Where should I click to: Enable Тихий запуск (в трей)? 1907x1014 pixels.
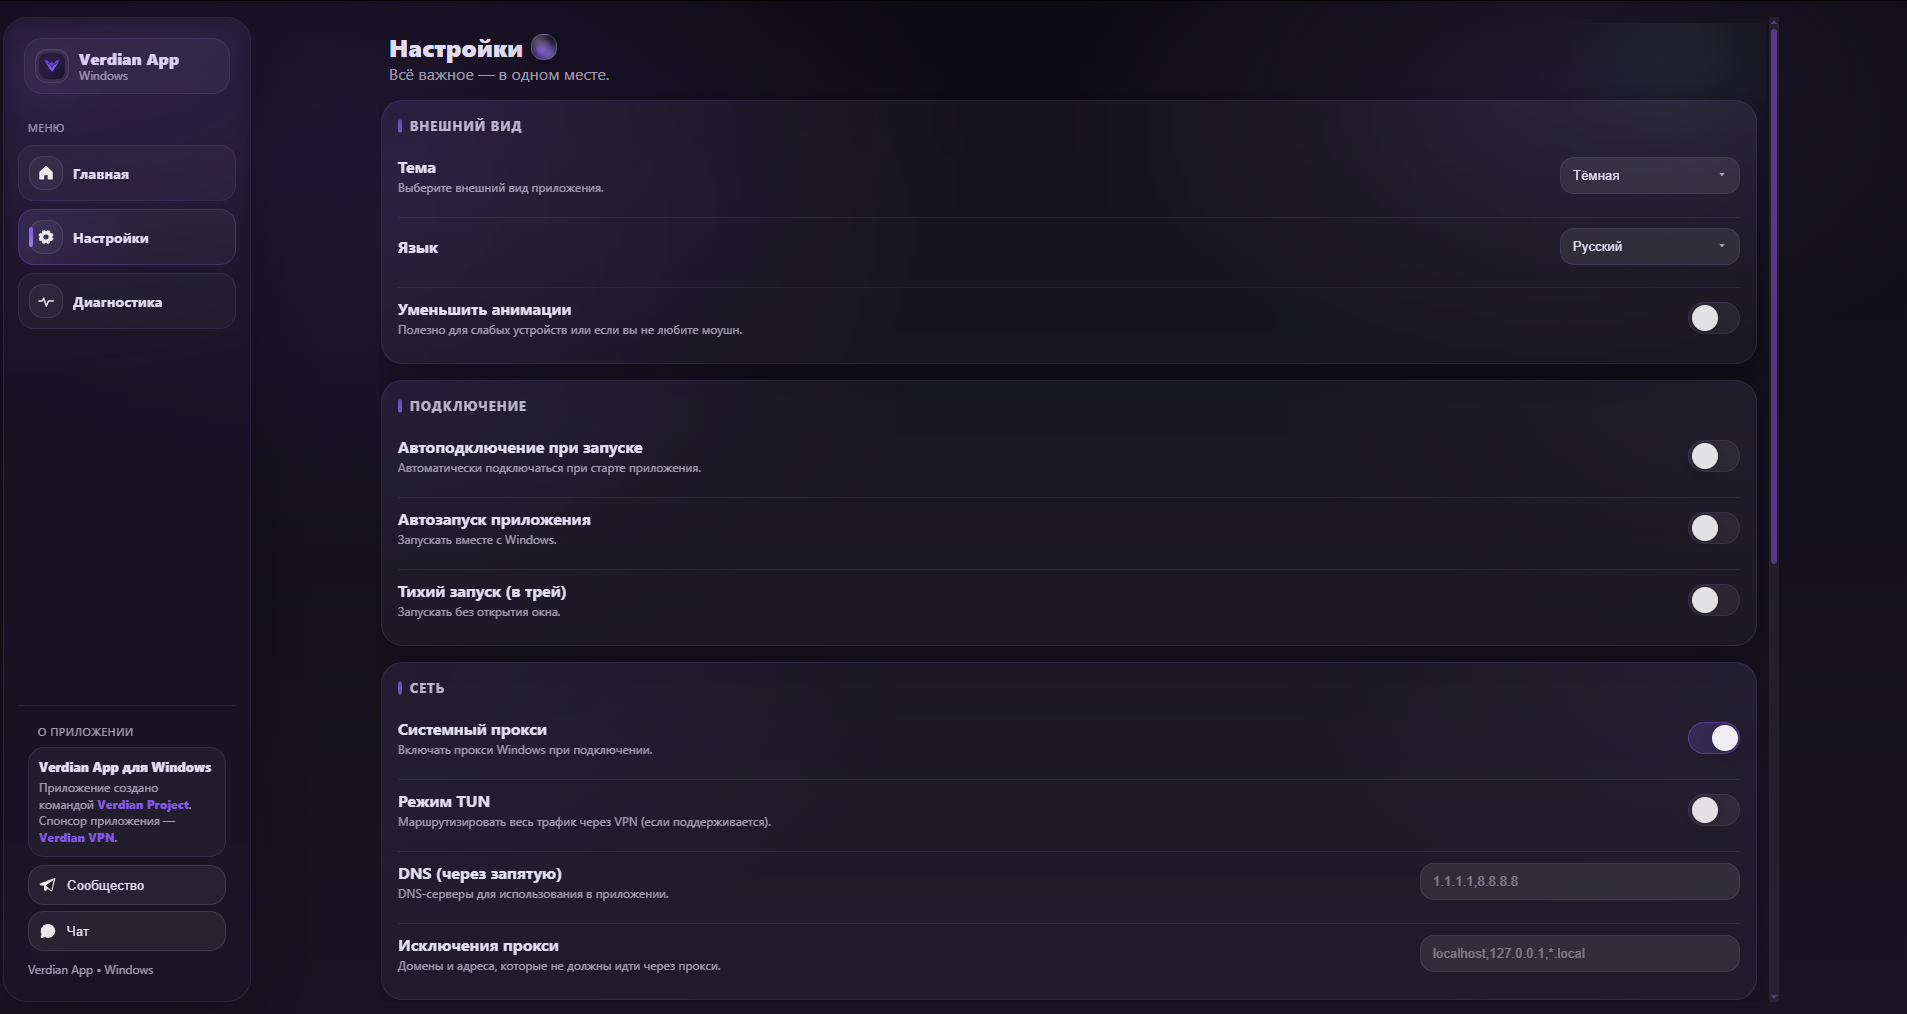pos(1713,600)
